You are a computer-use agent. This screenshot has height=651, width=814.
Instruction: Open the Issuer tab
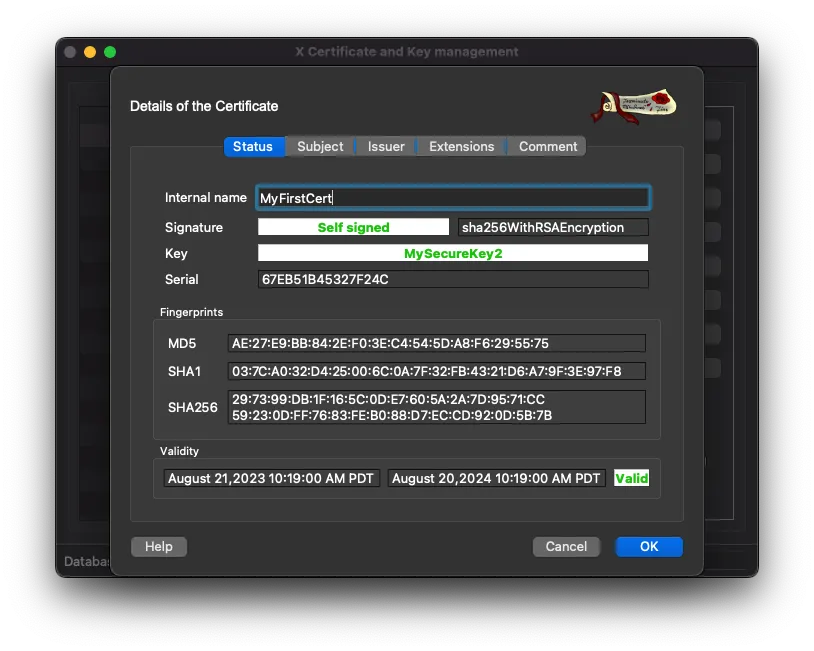(385, 146)
